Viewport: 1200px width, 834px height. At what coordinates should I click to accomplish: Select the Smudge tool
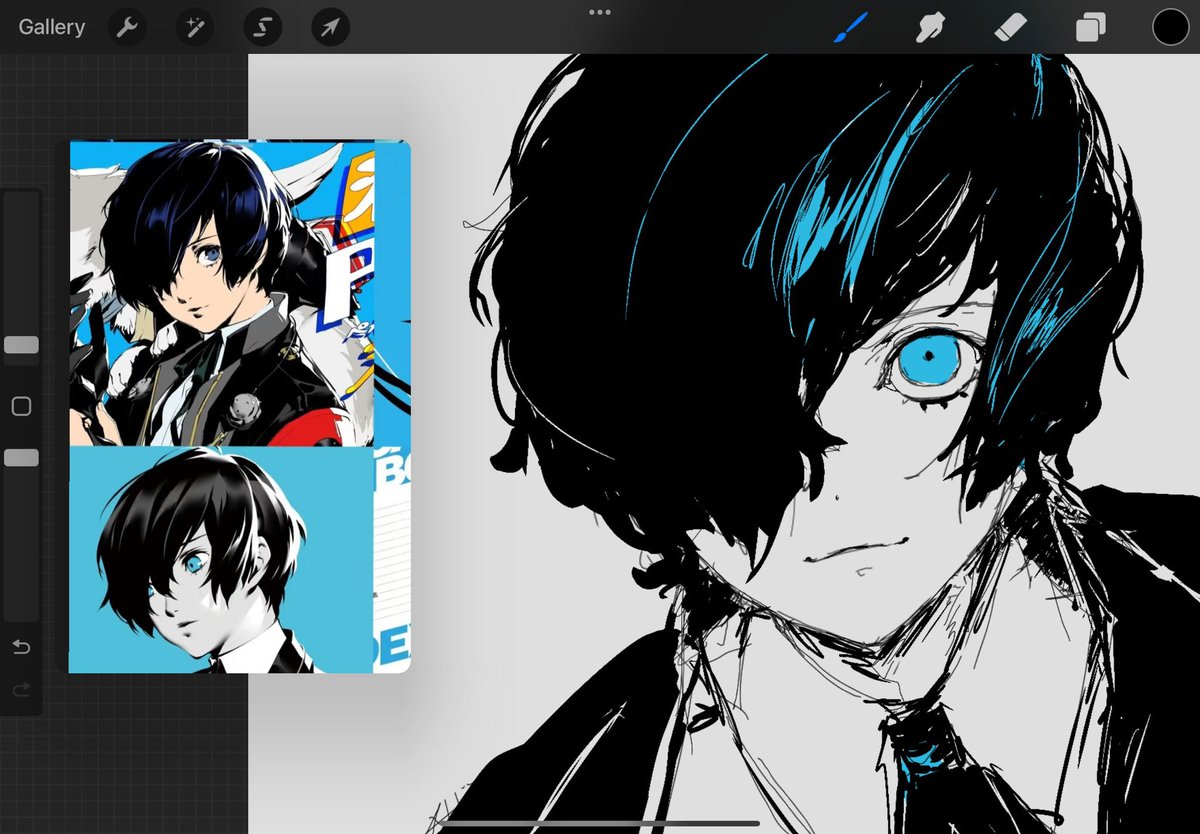point(930,27)
